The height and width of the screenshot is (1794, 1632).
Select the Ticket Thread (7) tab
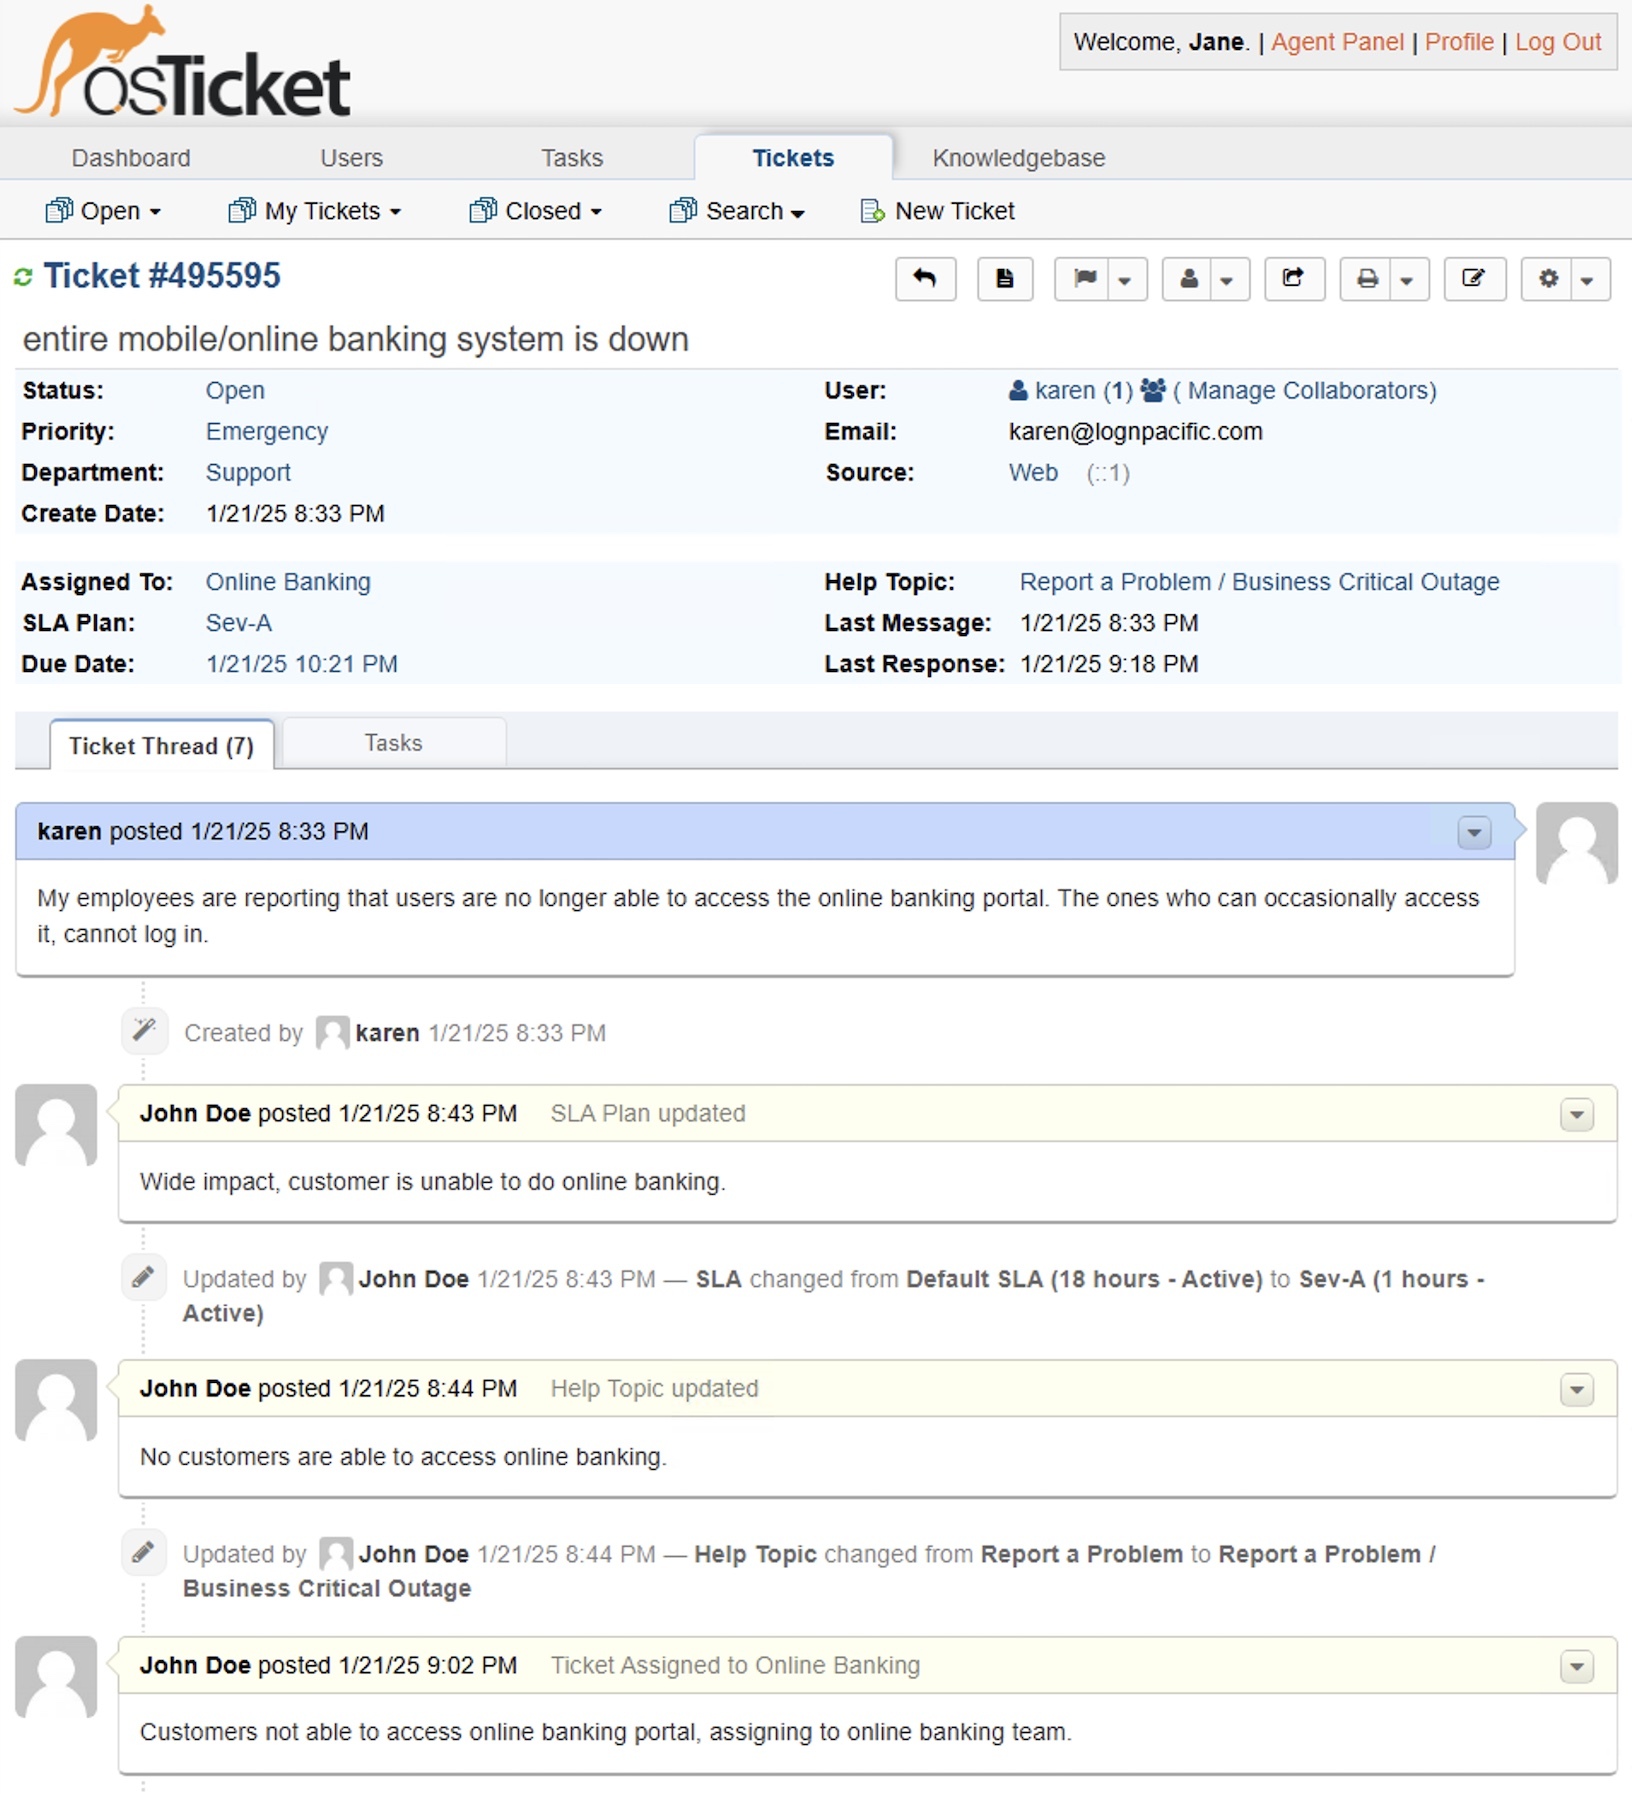162,745
